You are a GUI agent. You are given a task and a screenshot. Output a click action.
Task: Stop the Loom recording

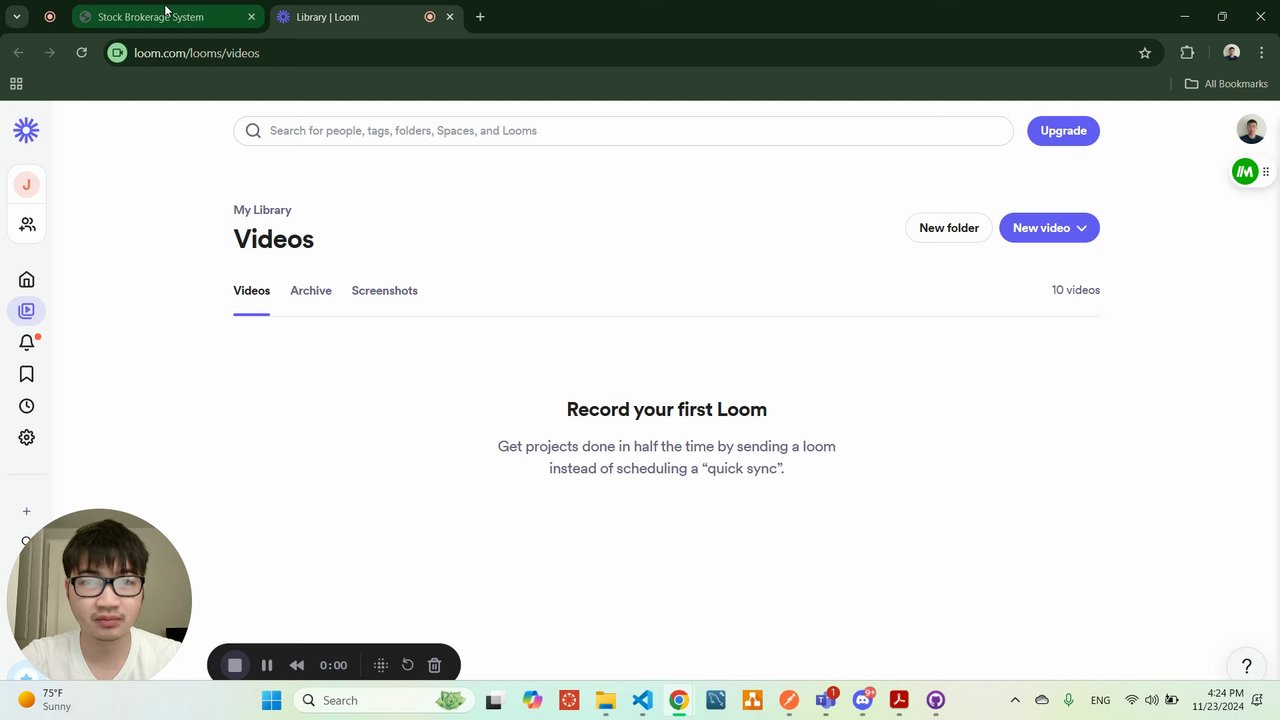[235, 665]
